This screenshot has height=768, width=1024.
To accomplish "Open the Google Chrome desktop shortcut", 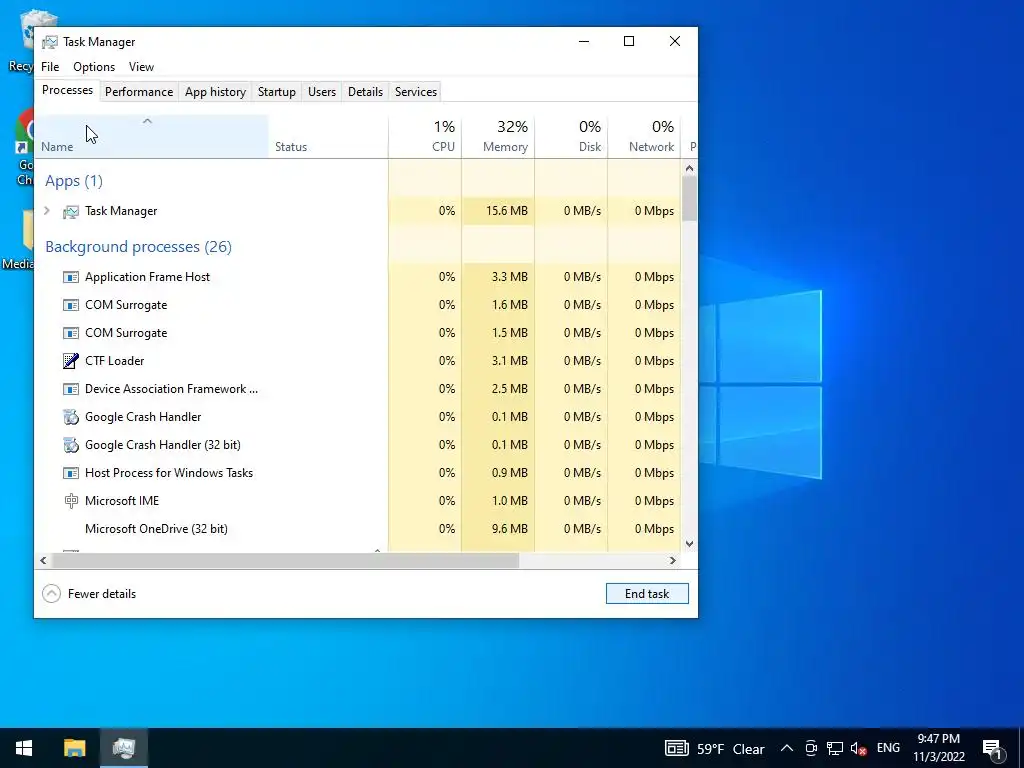I will tap(24, 148).
